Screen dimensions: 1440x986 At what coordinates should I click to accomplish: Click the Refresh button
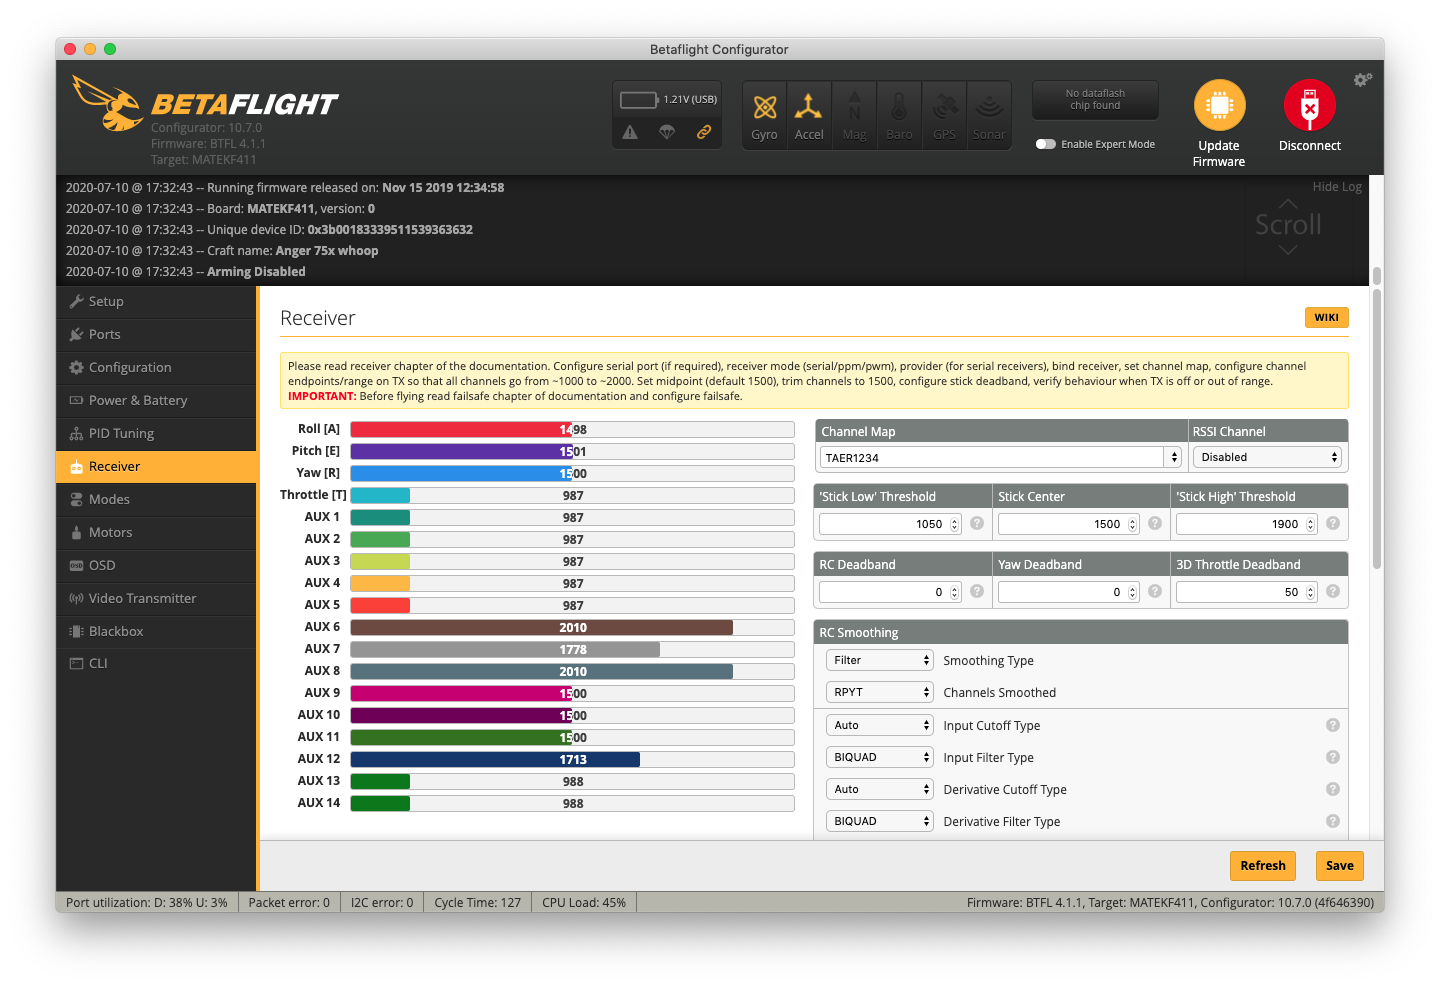[1263, 866]
